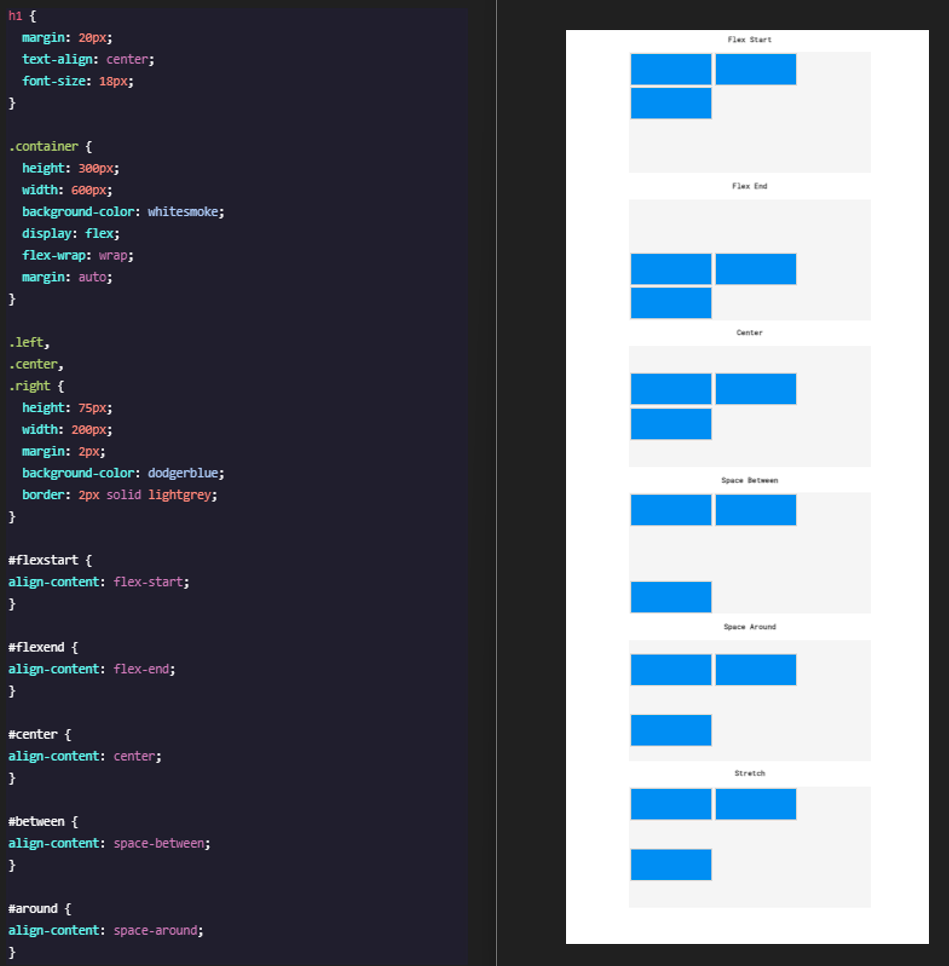Click the ".container {" selector
Screen dimensions: 949x966
tap(50, 147)
